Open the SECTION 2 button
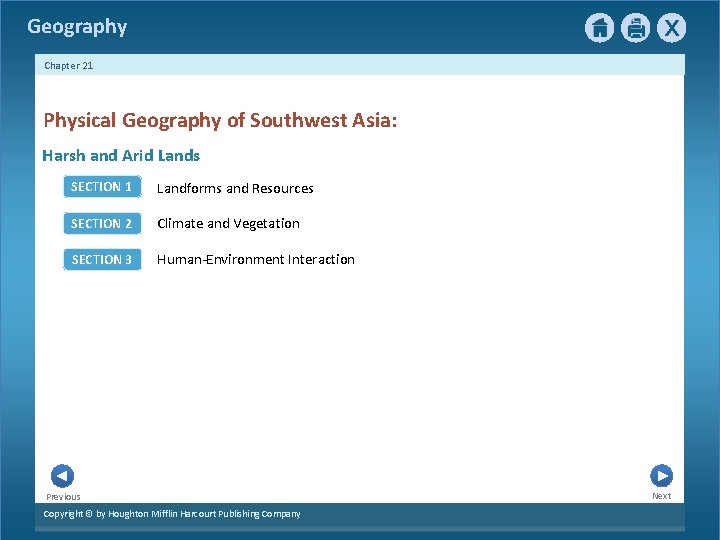The width and height of the screenshot is (720, 540). [x=102, y=223]
